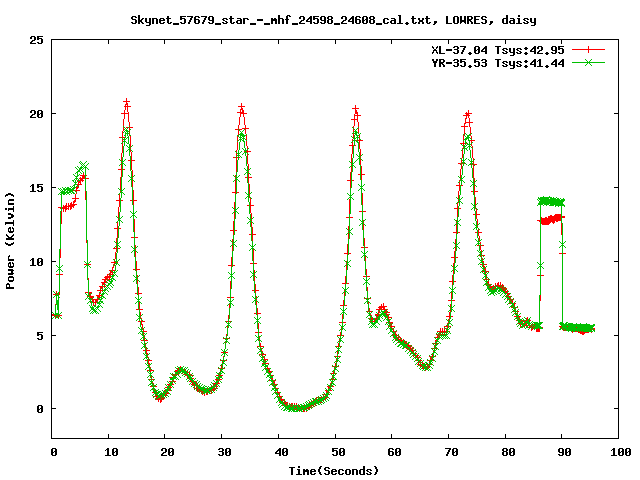Click x-axis tick label 100

pos(620,452)
